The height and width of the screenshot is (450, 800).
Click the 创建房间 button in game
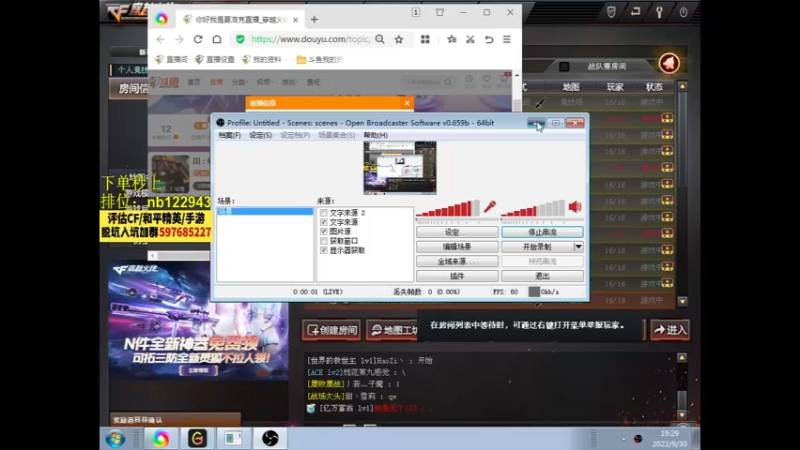(x=332, y=330)
